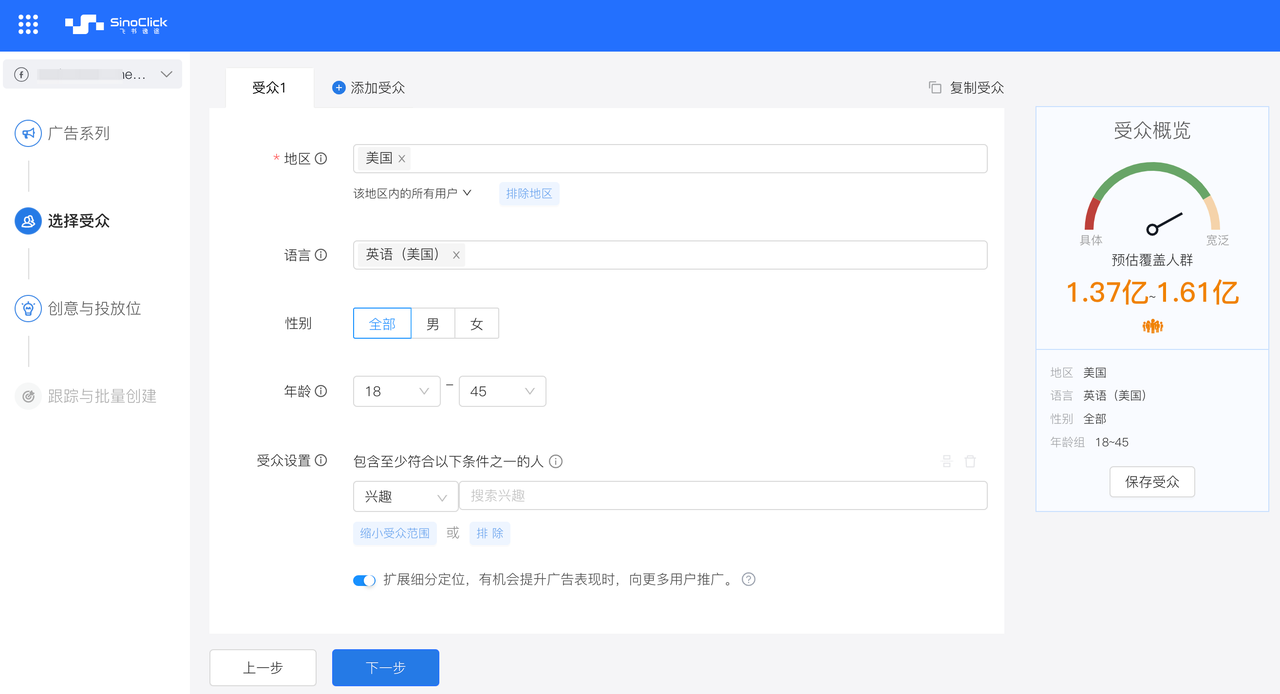This screenshot has width=1280, height=694.
Task: Click the audience gauge meter
Action: coord(1153,197)
